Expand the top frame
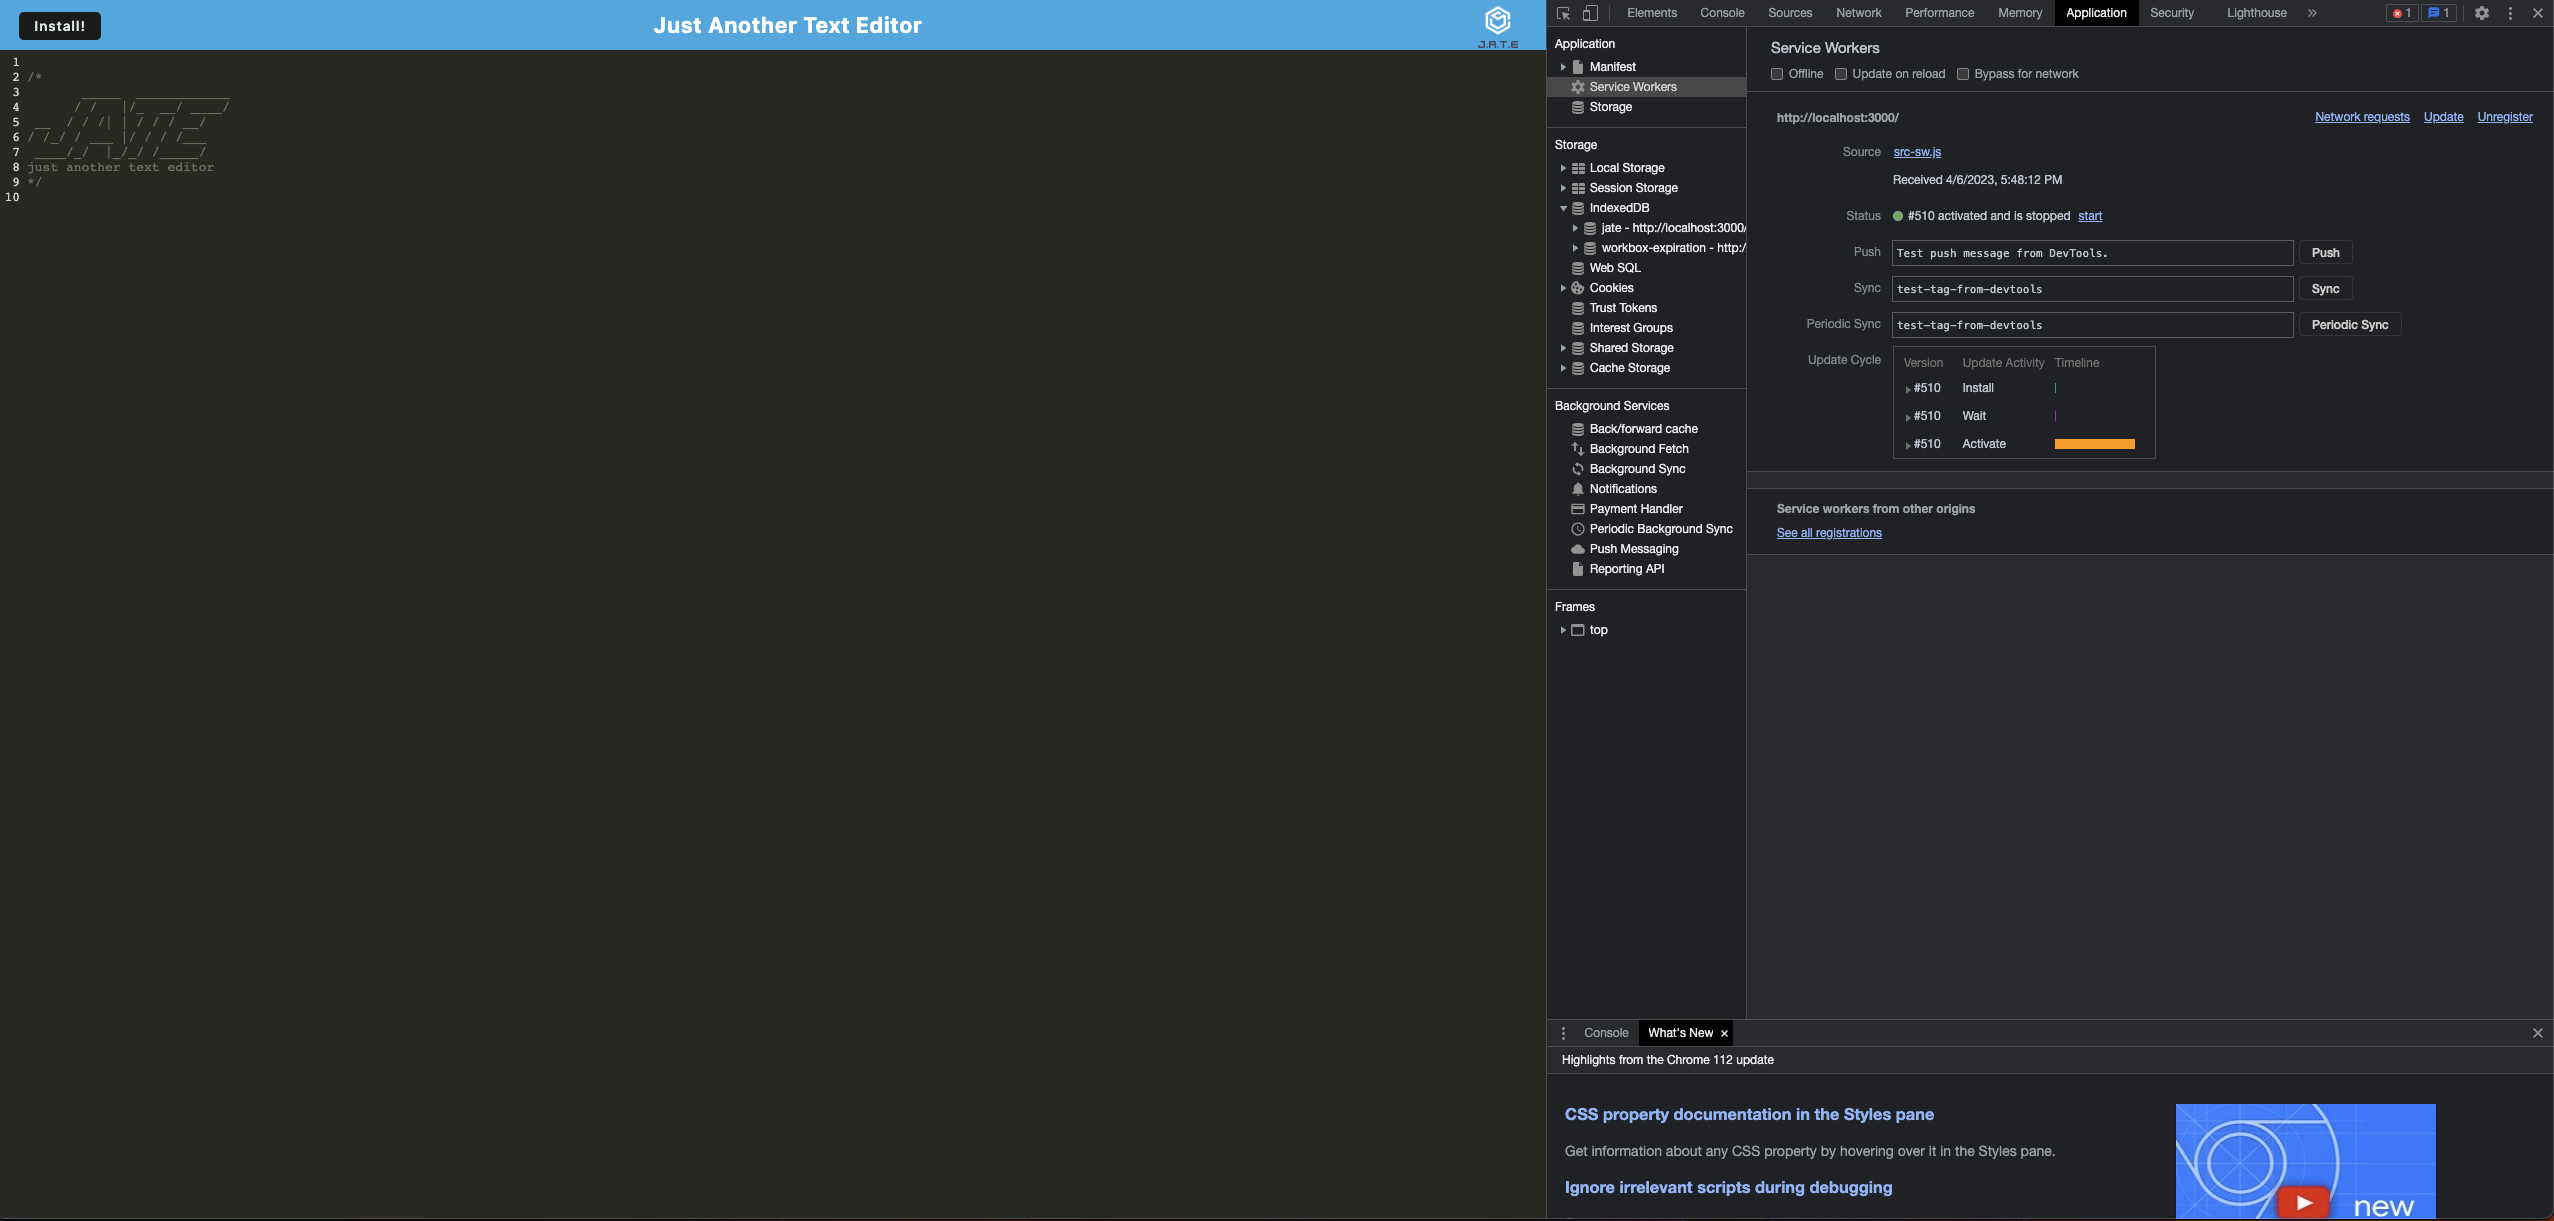2554x1221 pixels. [x=1563, y=629]
